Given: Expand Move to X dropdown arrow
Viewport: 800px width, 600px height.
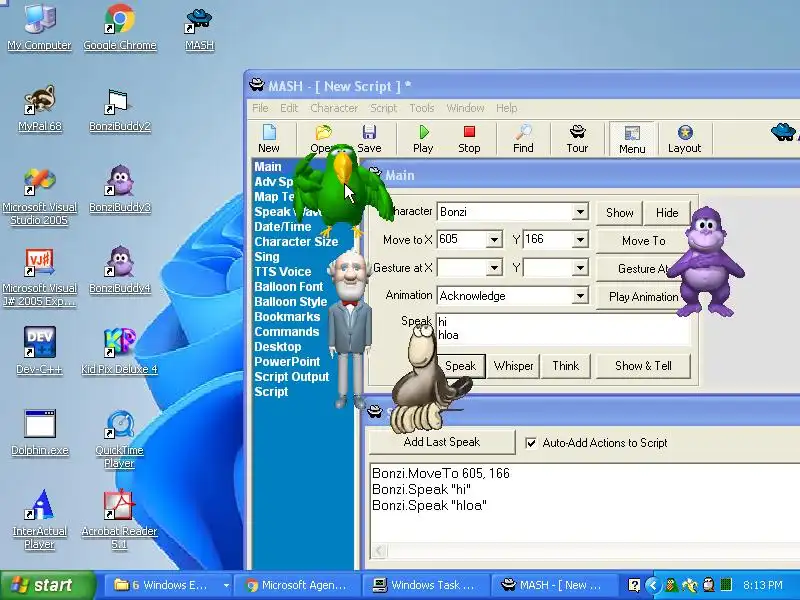Looking at the screenshot, I should point(494,240).
